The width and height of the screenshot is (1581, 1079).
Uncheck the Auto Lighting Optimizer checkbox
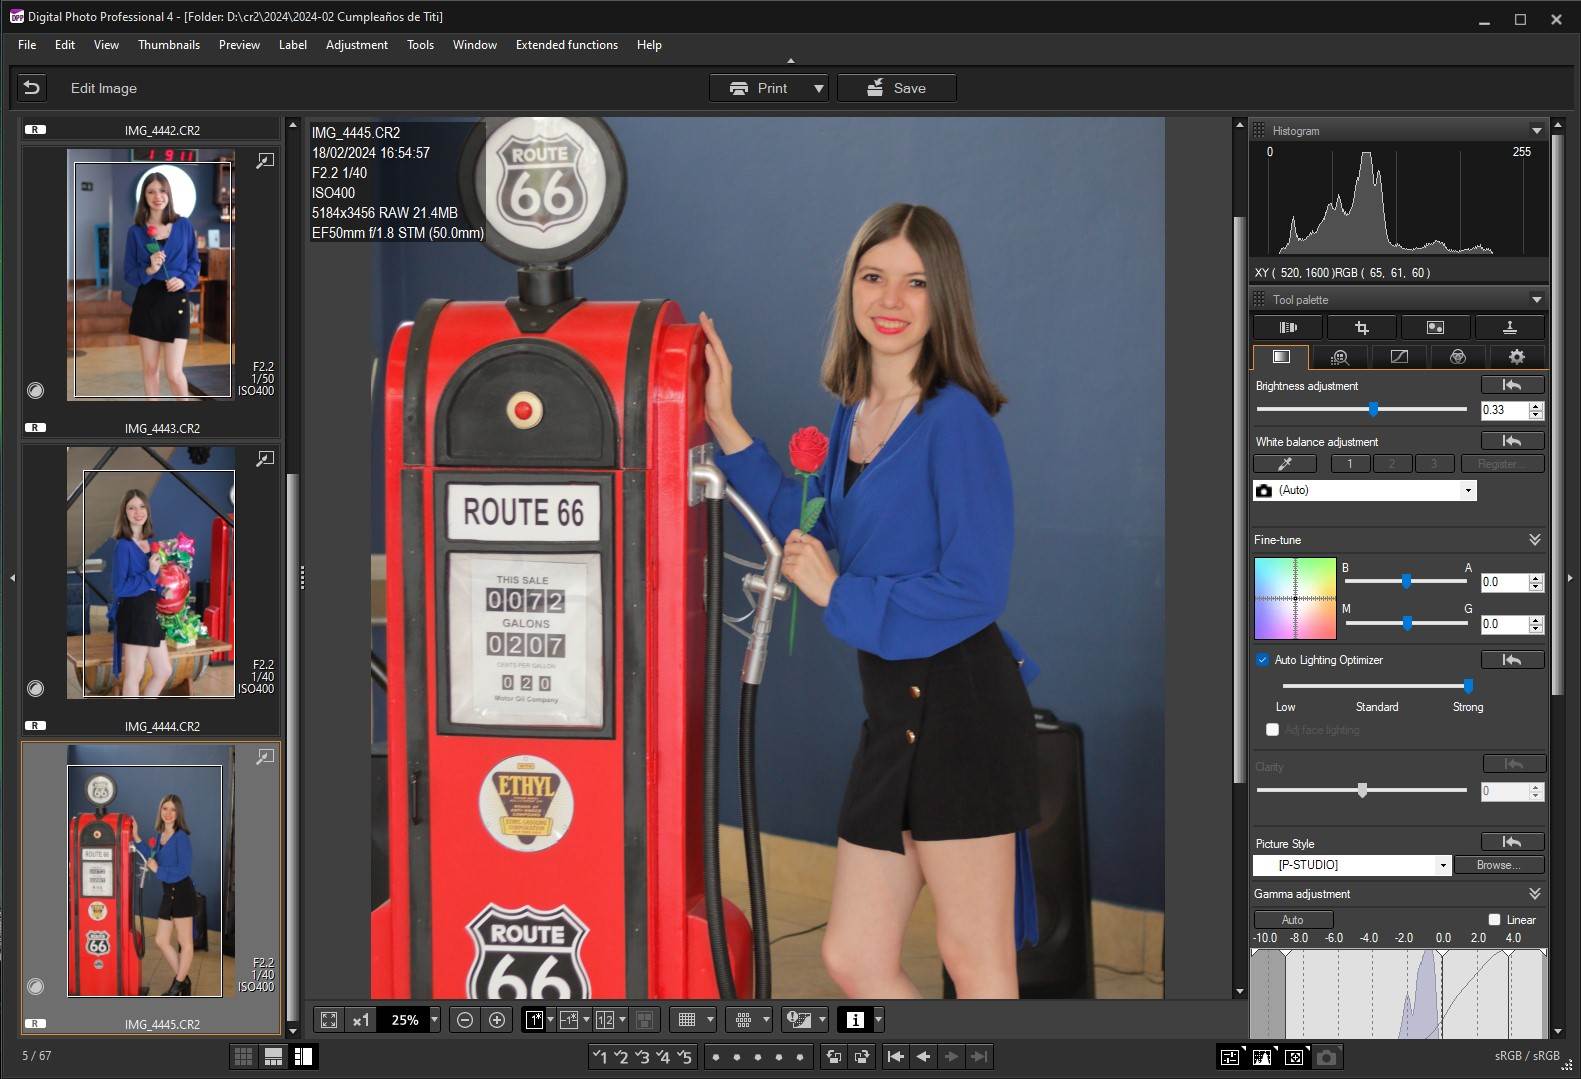click(x=1263, y=660)
